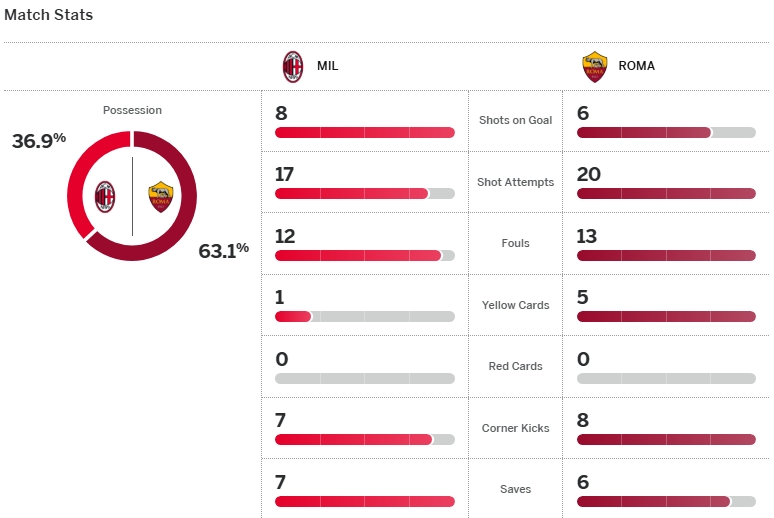Click the 63.1% possession value
The width and height of the screenshot is (774, 518).
click(x=223, y=251)
